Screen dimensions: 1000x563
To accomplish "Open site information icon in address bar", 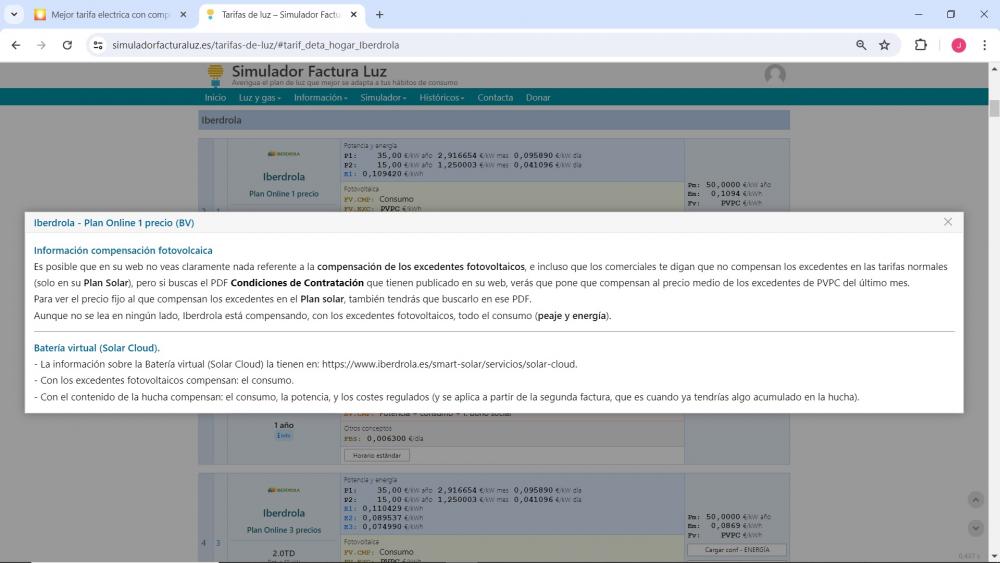I will [98, 45].
